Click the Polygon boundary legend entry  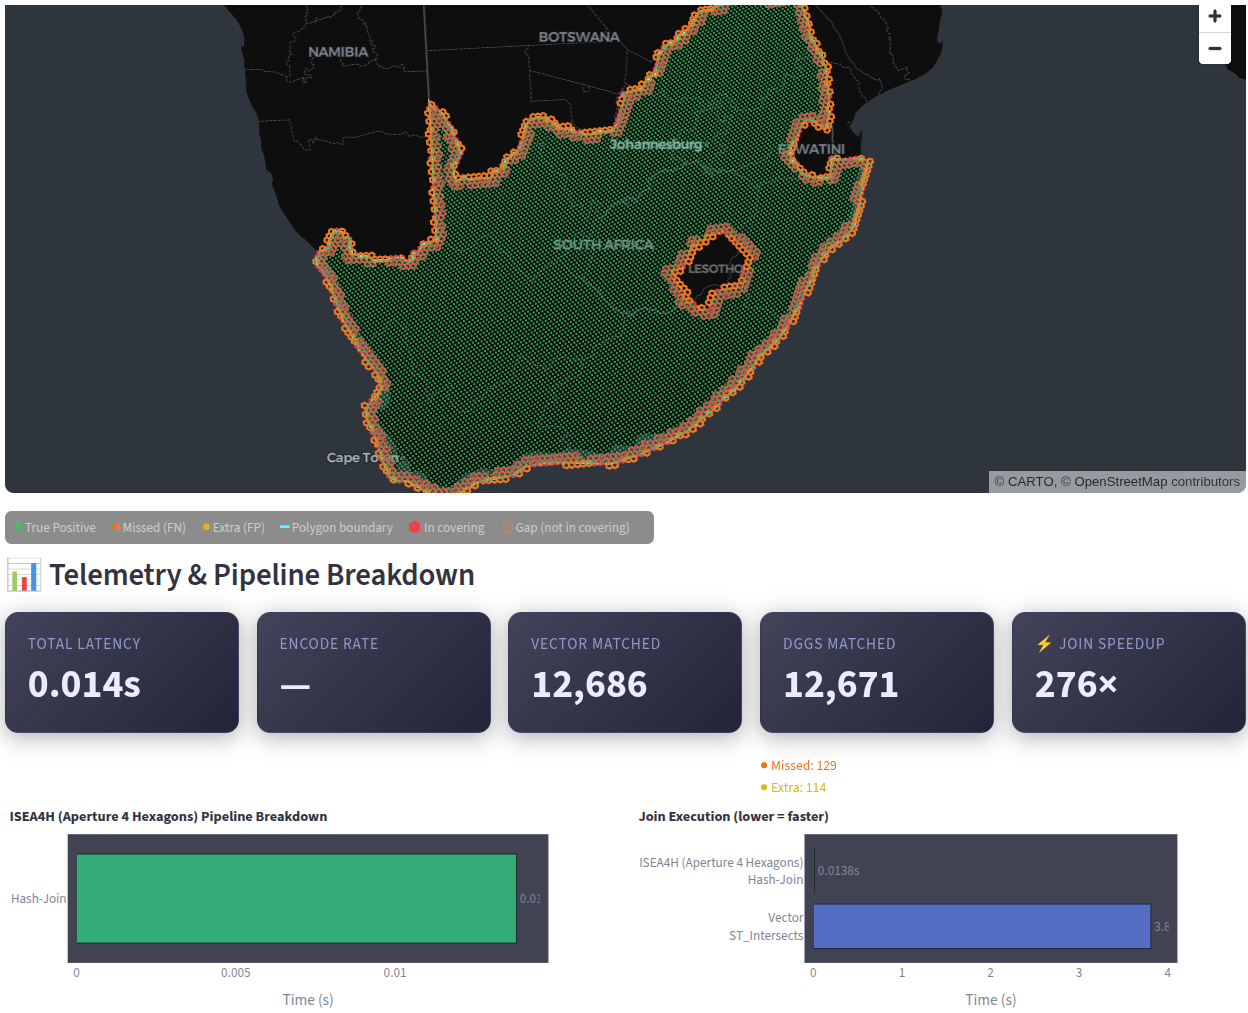click(x=336, y=527)
